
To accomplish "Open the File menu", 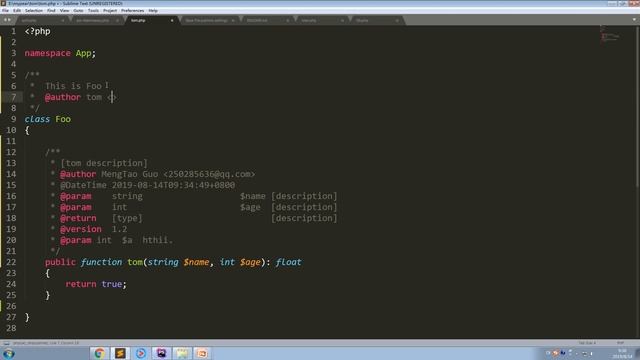I will 5,11.
